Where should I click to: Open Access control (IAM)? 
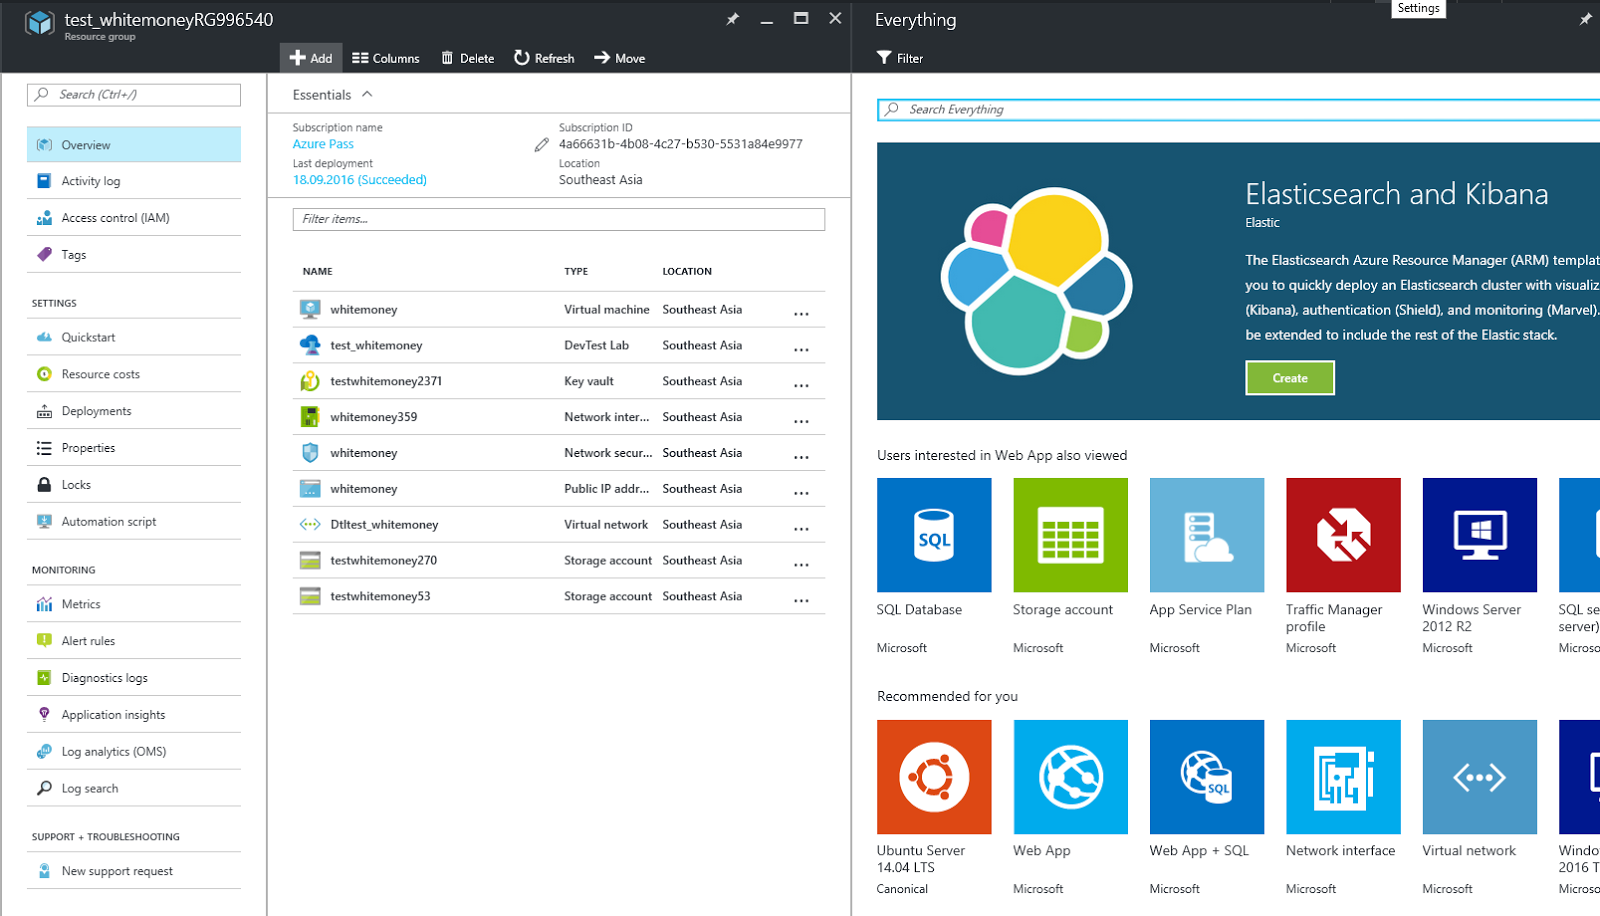pyautogui.click(x=134, y=218)
